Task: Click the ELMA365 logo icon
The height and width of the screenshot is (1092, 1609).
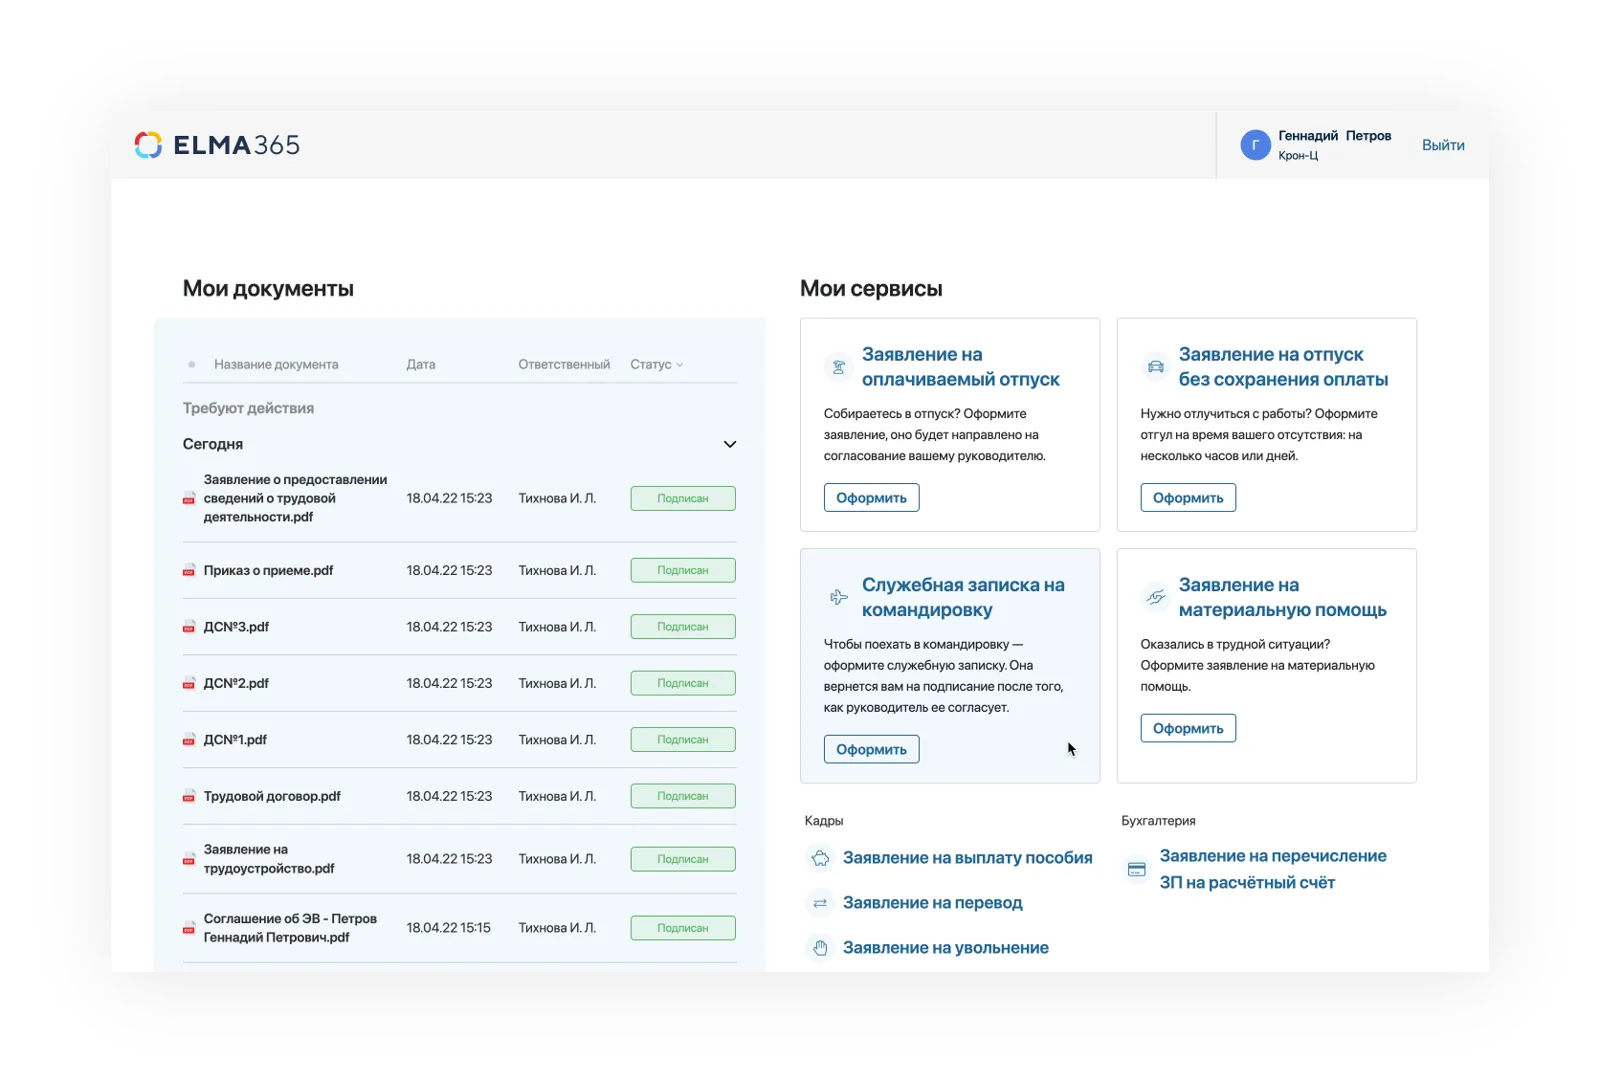Action: [x=148, y=145]
